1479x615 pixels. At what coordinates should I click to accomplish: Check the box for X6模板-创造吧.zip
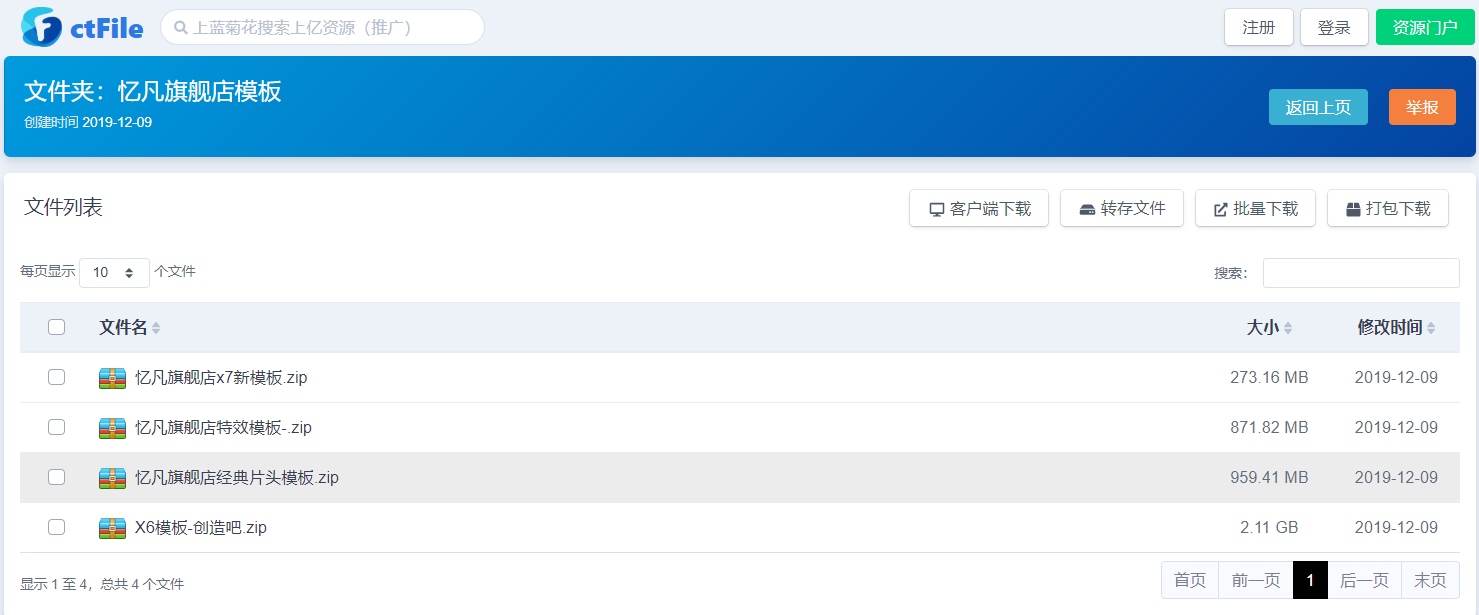point(56,527)
